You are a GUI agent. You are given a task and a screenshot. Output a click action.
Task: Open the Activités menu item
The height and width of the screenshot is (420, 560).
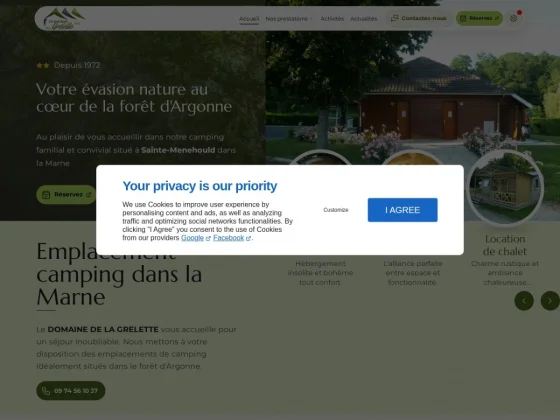click(332, 19)
